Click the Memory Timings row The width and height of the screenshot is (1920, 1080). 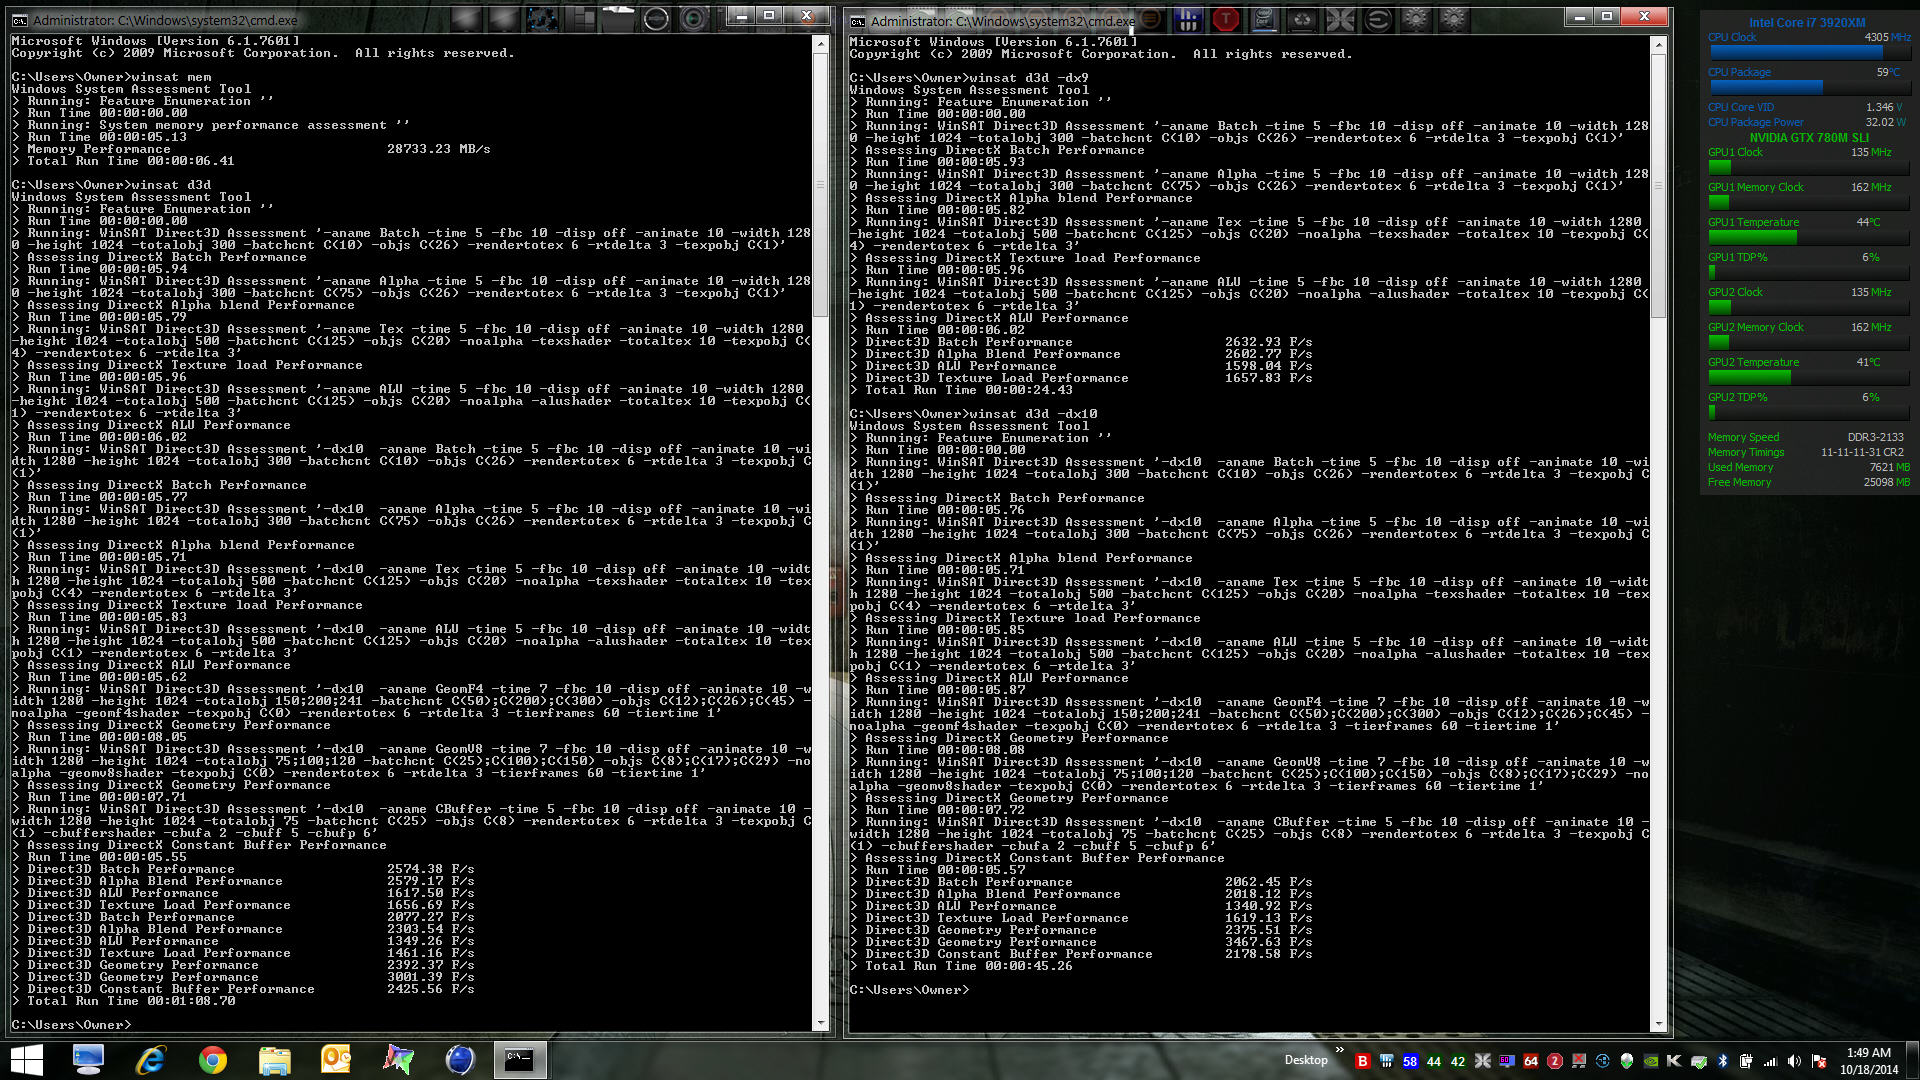pyautogui.click(x=1808, y=452)
